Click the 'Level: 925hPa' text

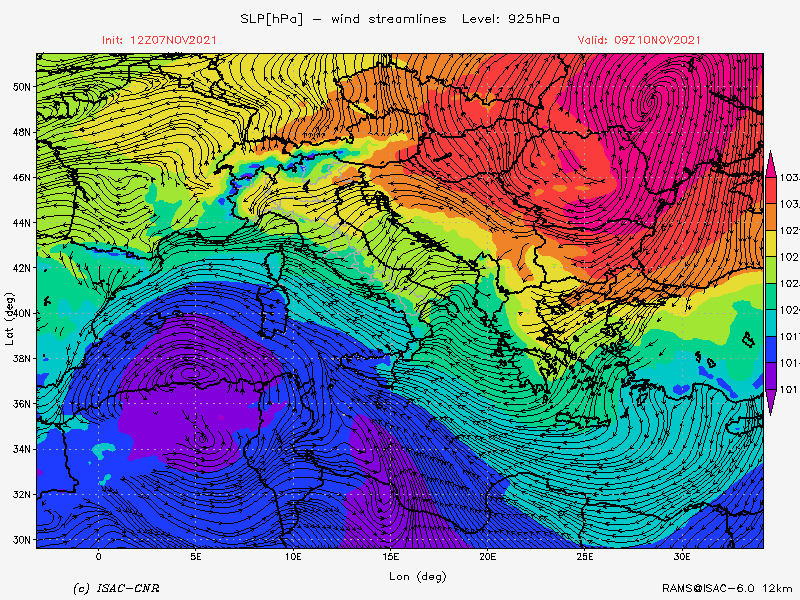point(511,19)
